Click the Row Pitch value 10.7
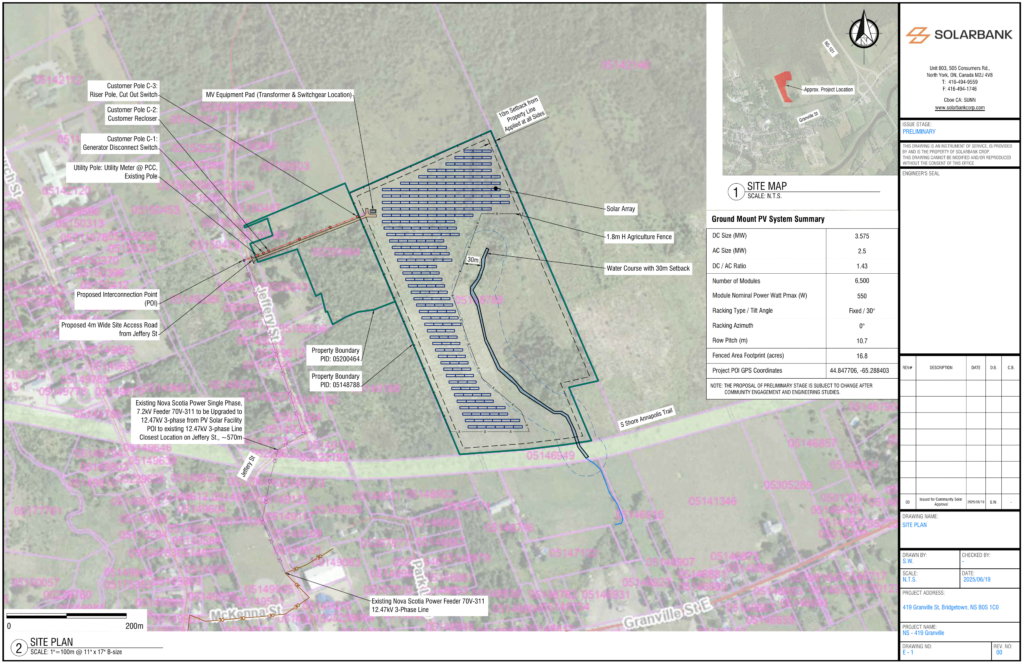The image size is (1024, 663). pyautogui.click(x=861, y=341)
